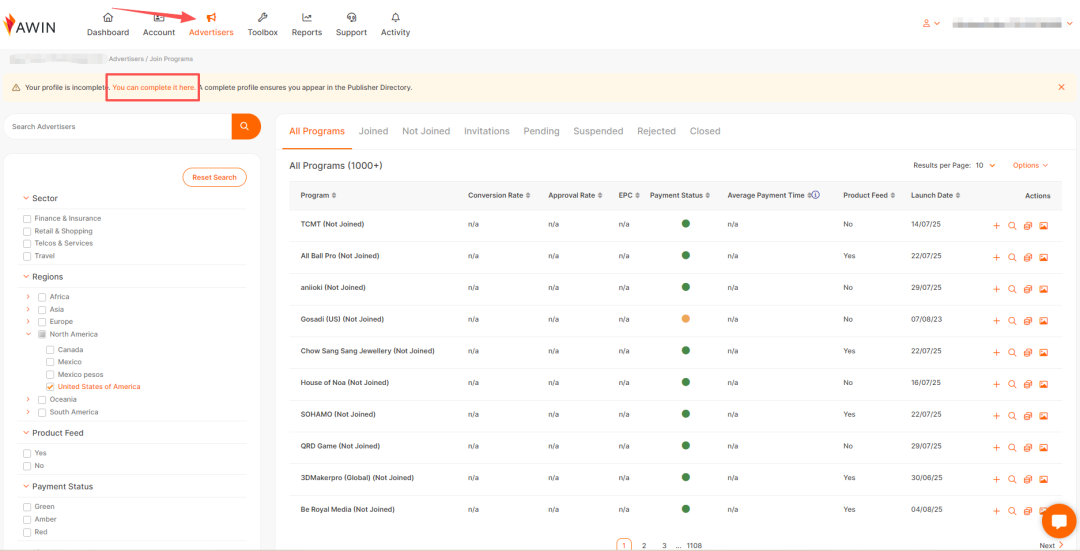Open the Support headset icon

click(x=351, y=18)
